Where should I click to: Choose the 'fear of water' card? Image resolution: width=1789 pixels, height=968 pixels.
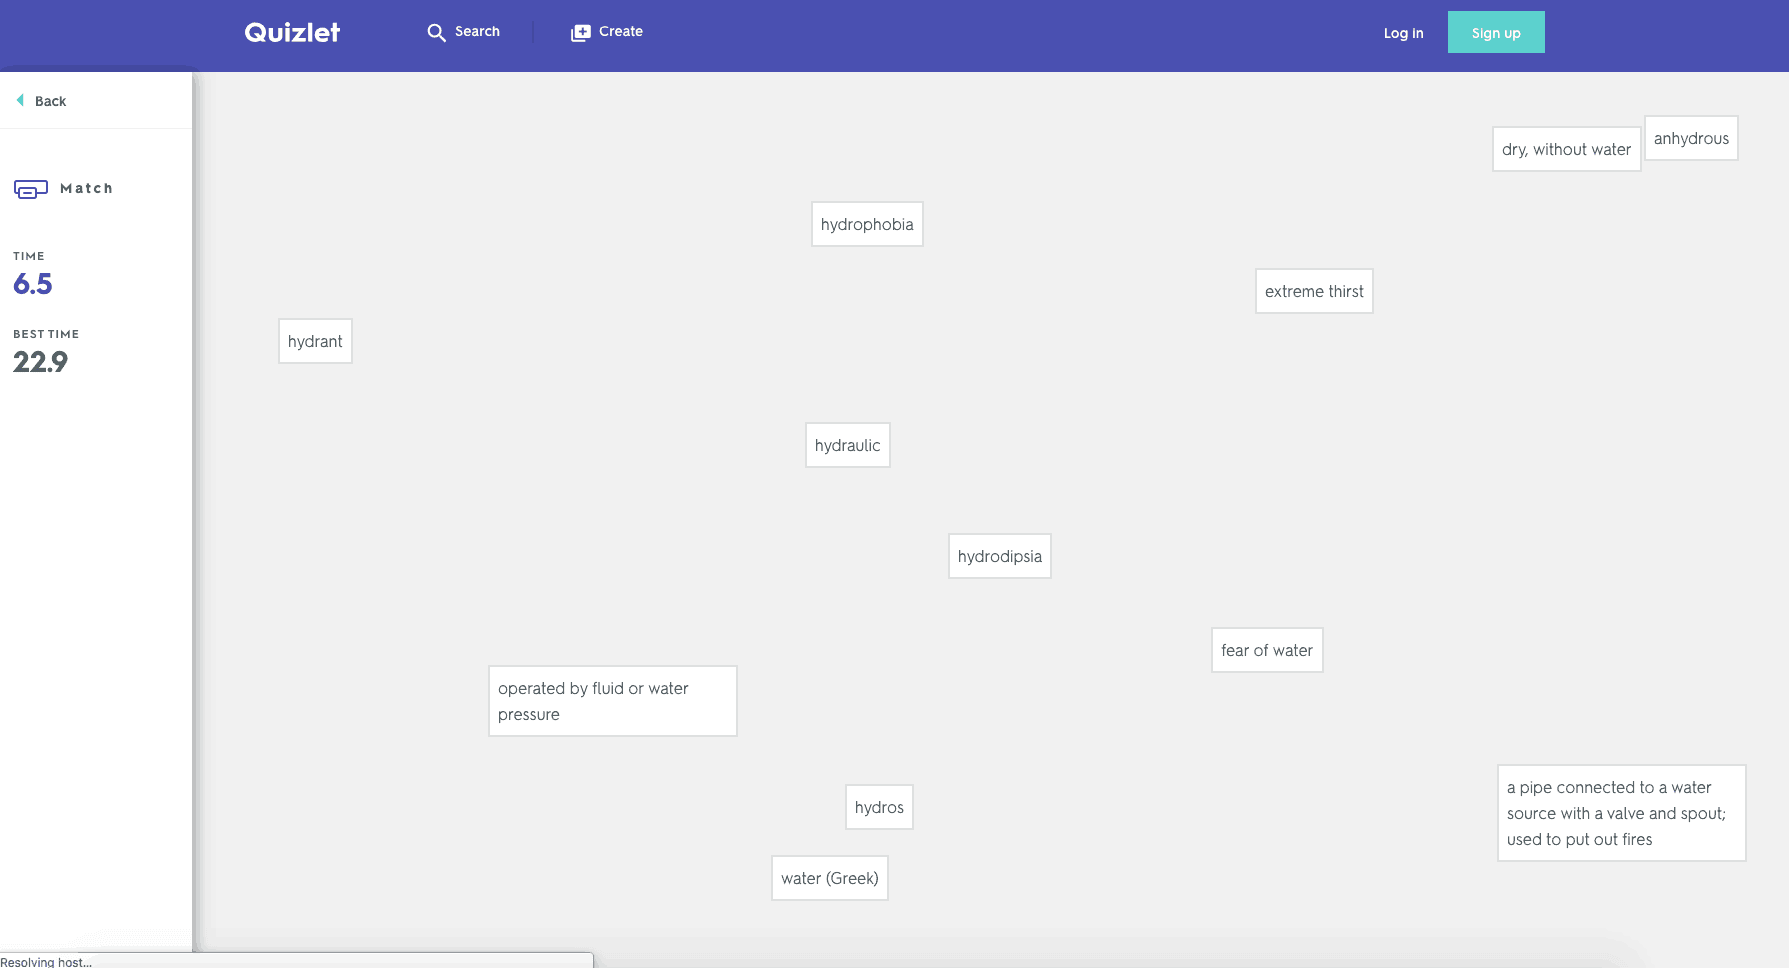[1267, 650]
